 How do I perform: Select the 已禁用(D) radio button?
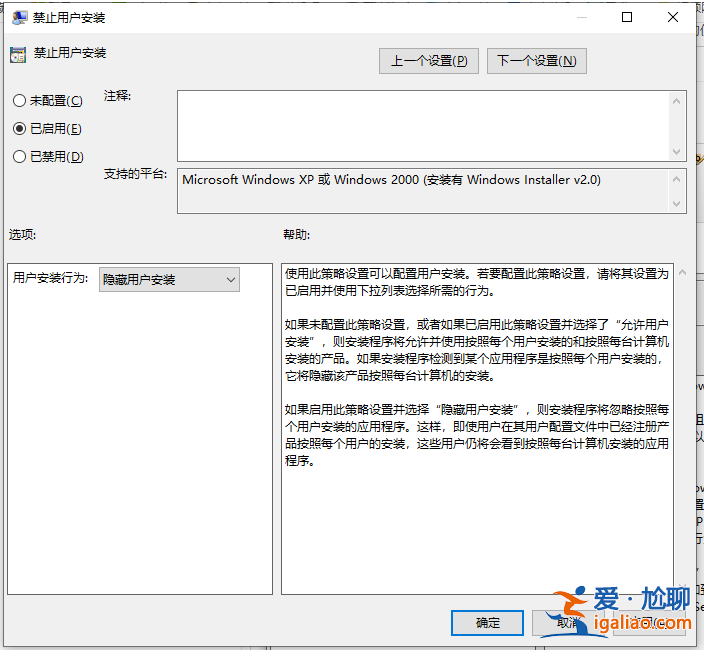[x=48, y=157]
